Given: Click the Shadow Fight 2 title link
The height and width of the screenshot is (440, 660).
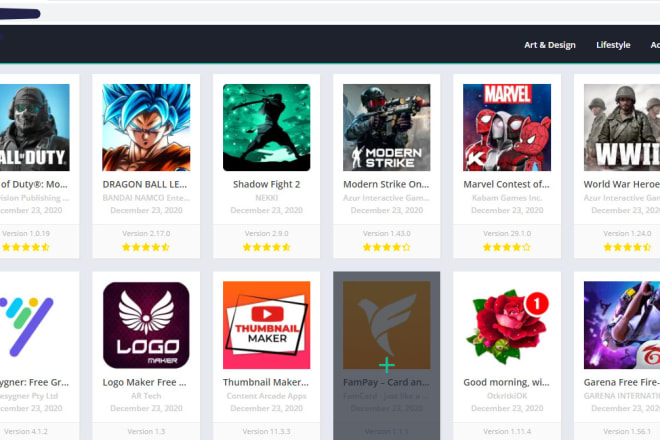Looking at the screenshot, I should 266,184.
